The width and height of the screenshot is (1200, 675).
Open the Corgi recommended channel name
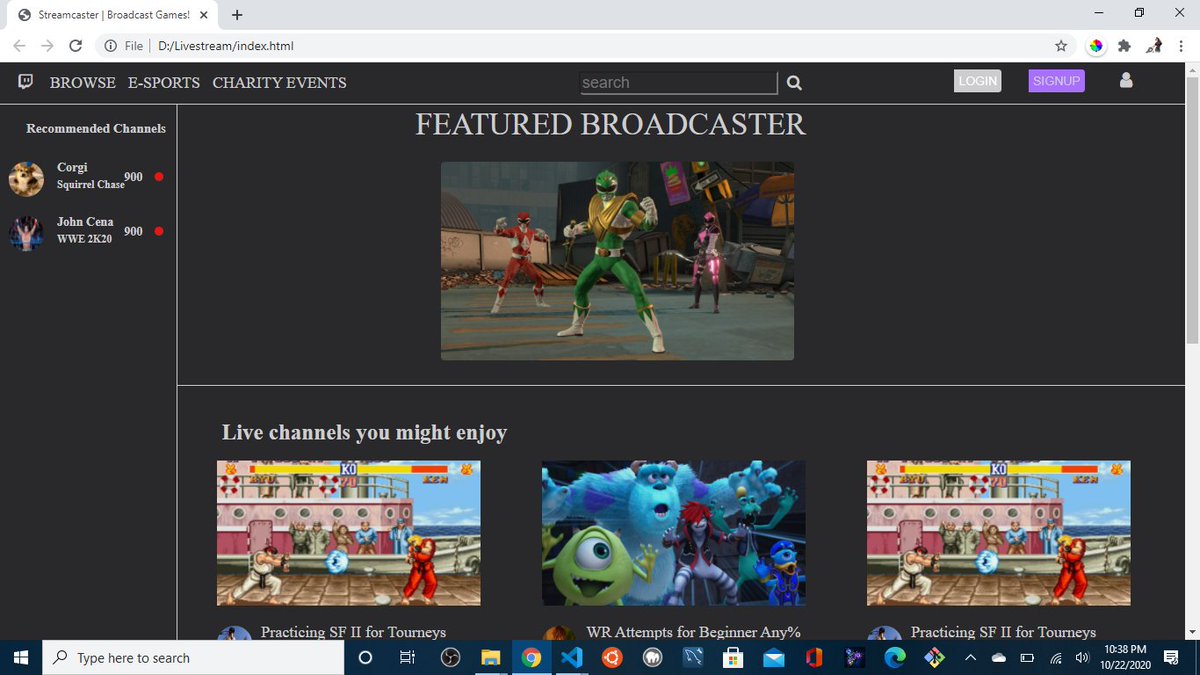coord(72,167)
